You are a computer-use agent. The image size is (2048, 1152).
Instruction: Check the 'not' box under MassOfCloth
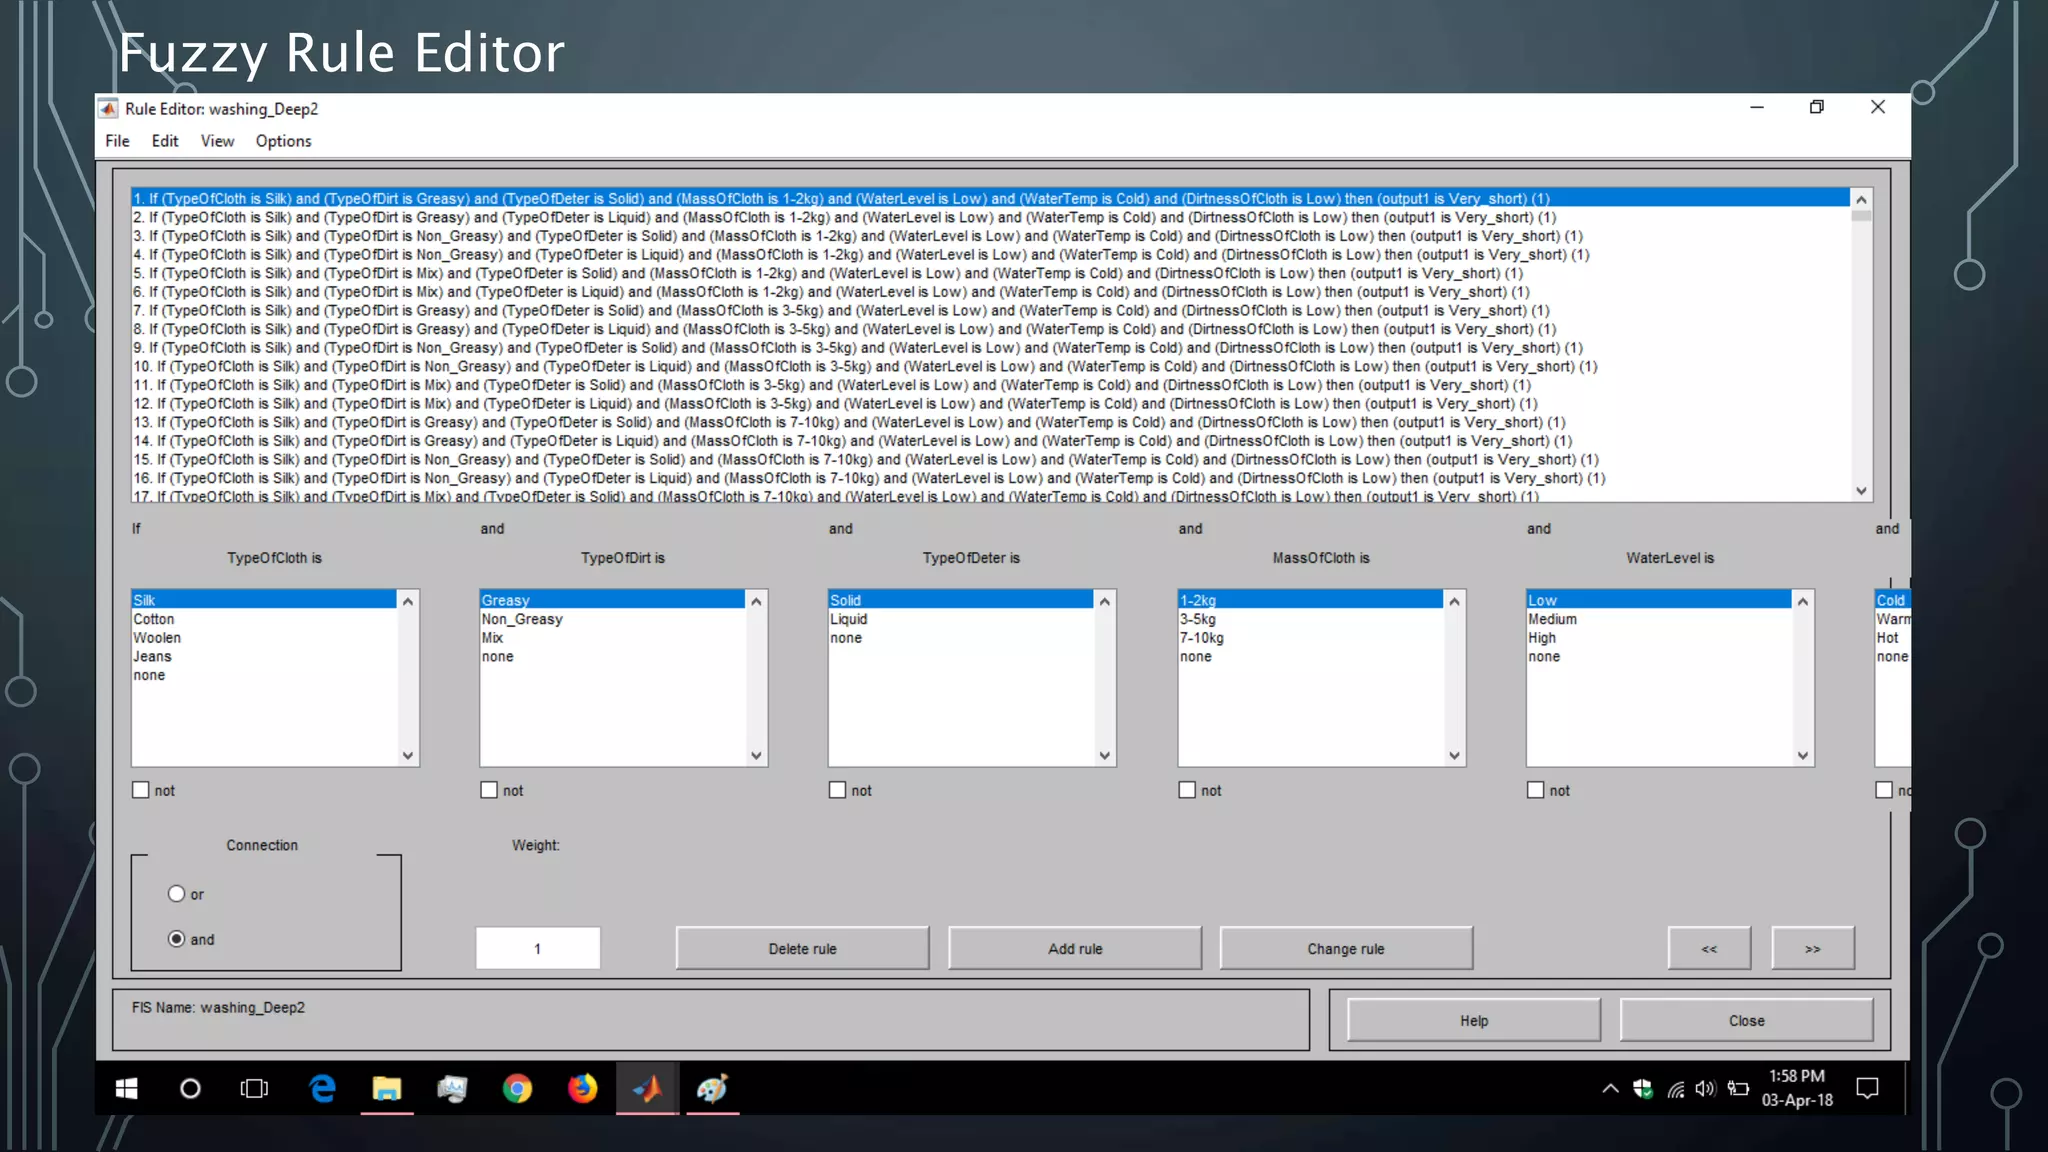[x=1187, y=790]
